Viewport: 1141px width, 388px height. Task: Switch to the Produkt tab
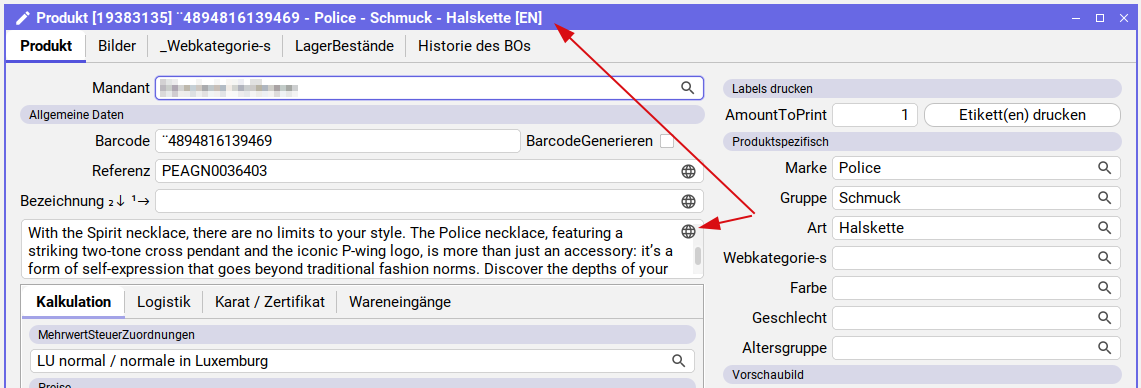[x=46, y=46]
